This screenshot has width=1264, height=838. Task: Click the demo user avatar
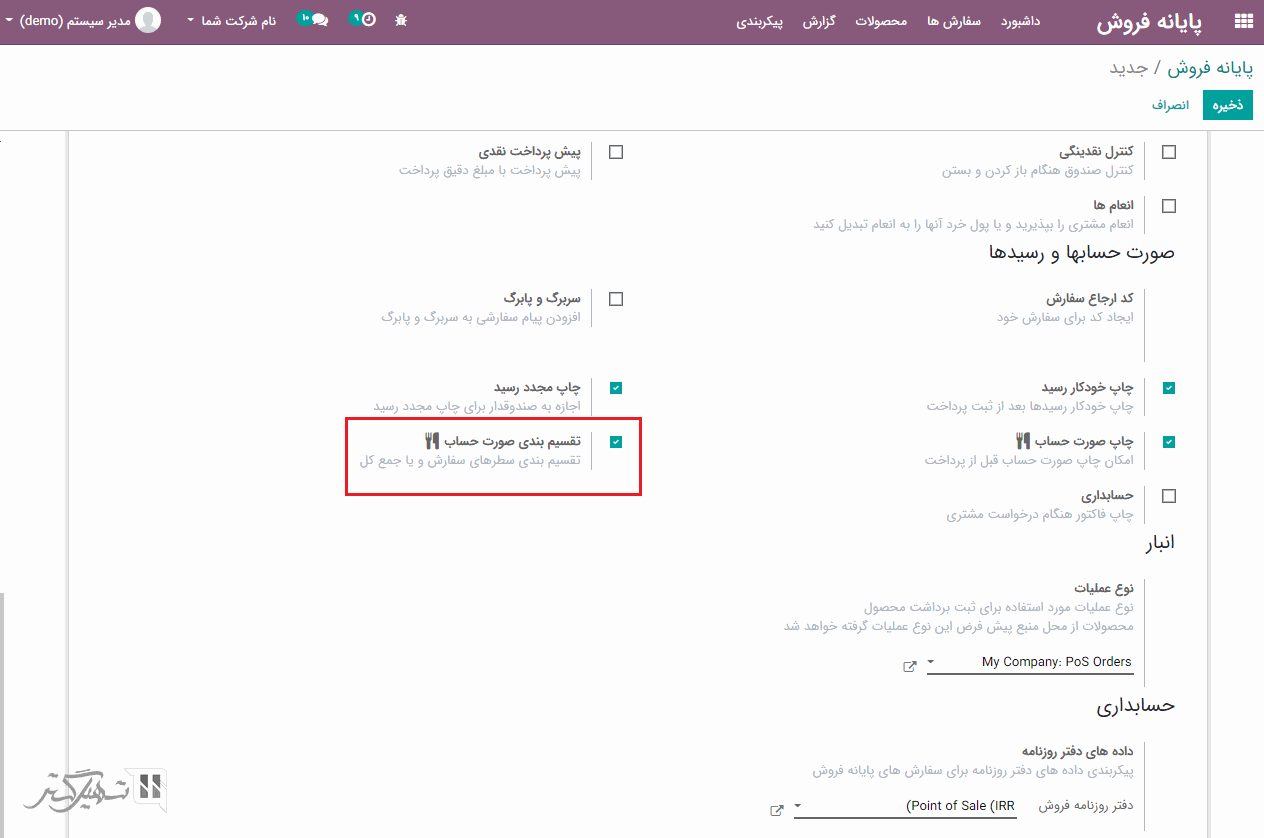coord(148,20)
